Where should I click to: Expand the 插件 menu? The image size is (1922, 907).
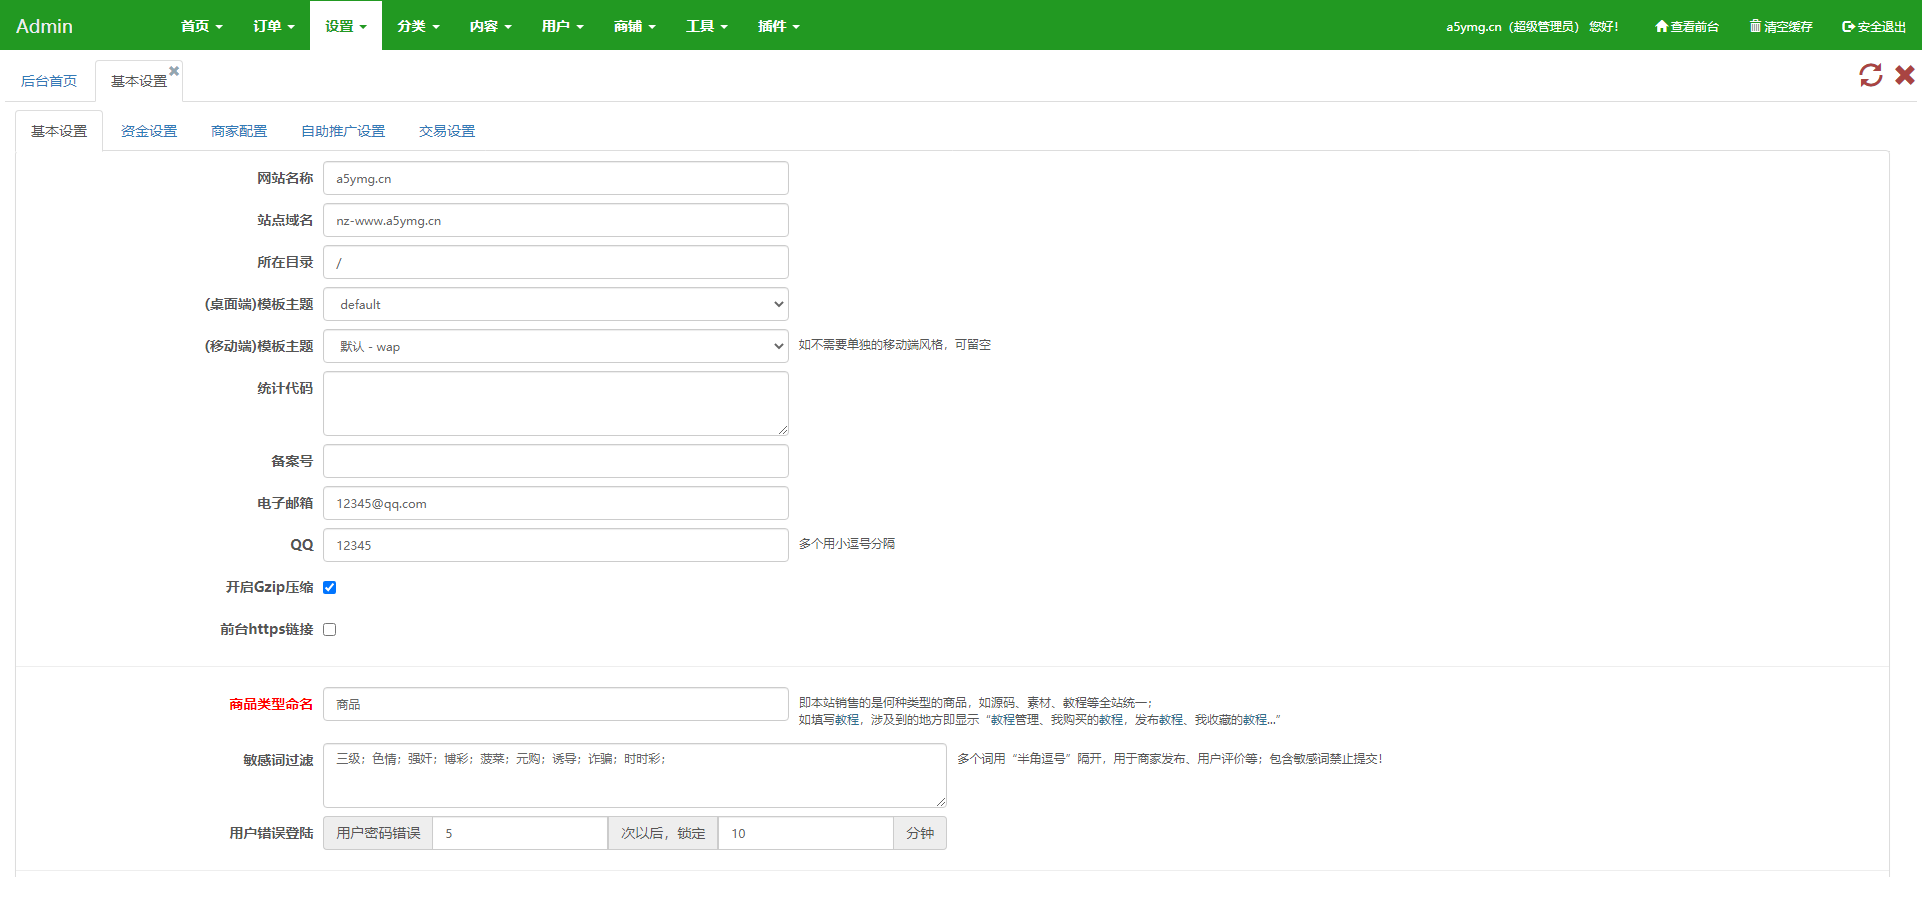(x=778, y=26)
